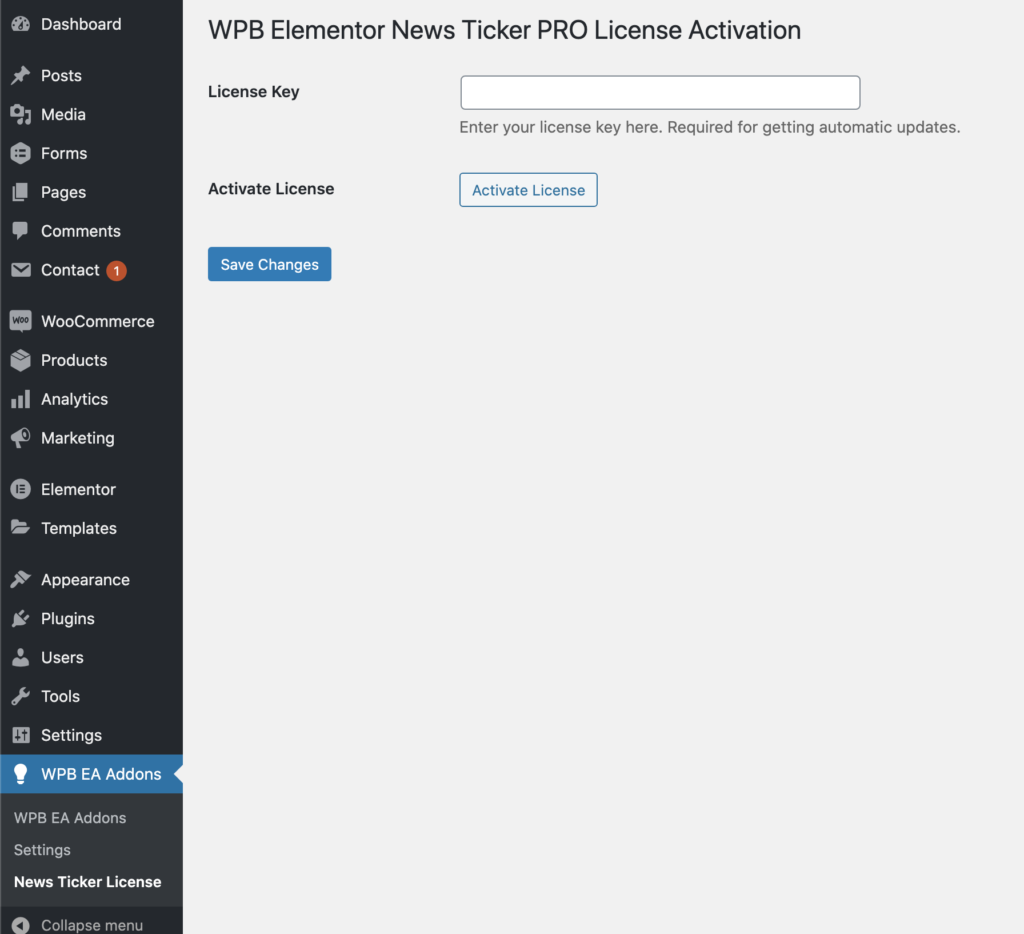
Task: Open Settings under WPB EA Addons submenu
Action: click(42, 850)
